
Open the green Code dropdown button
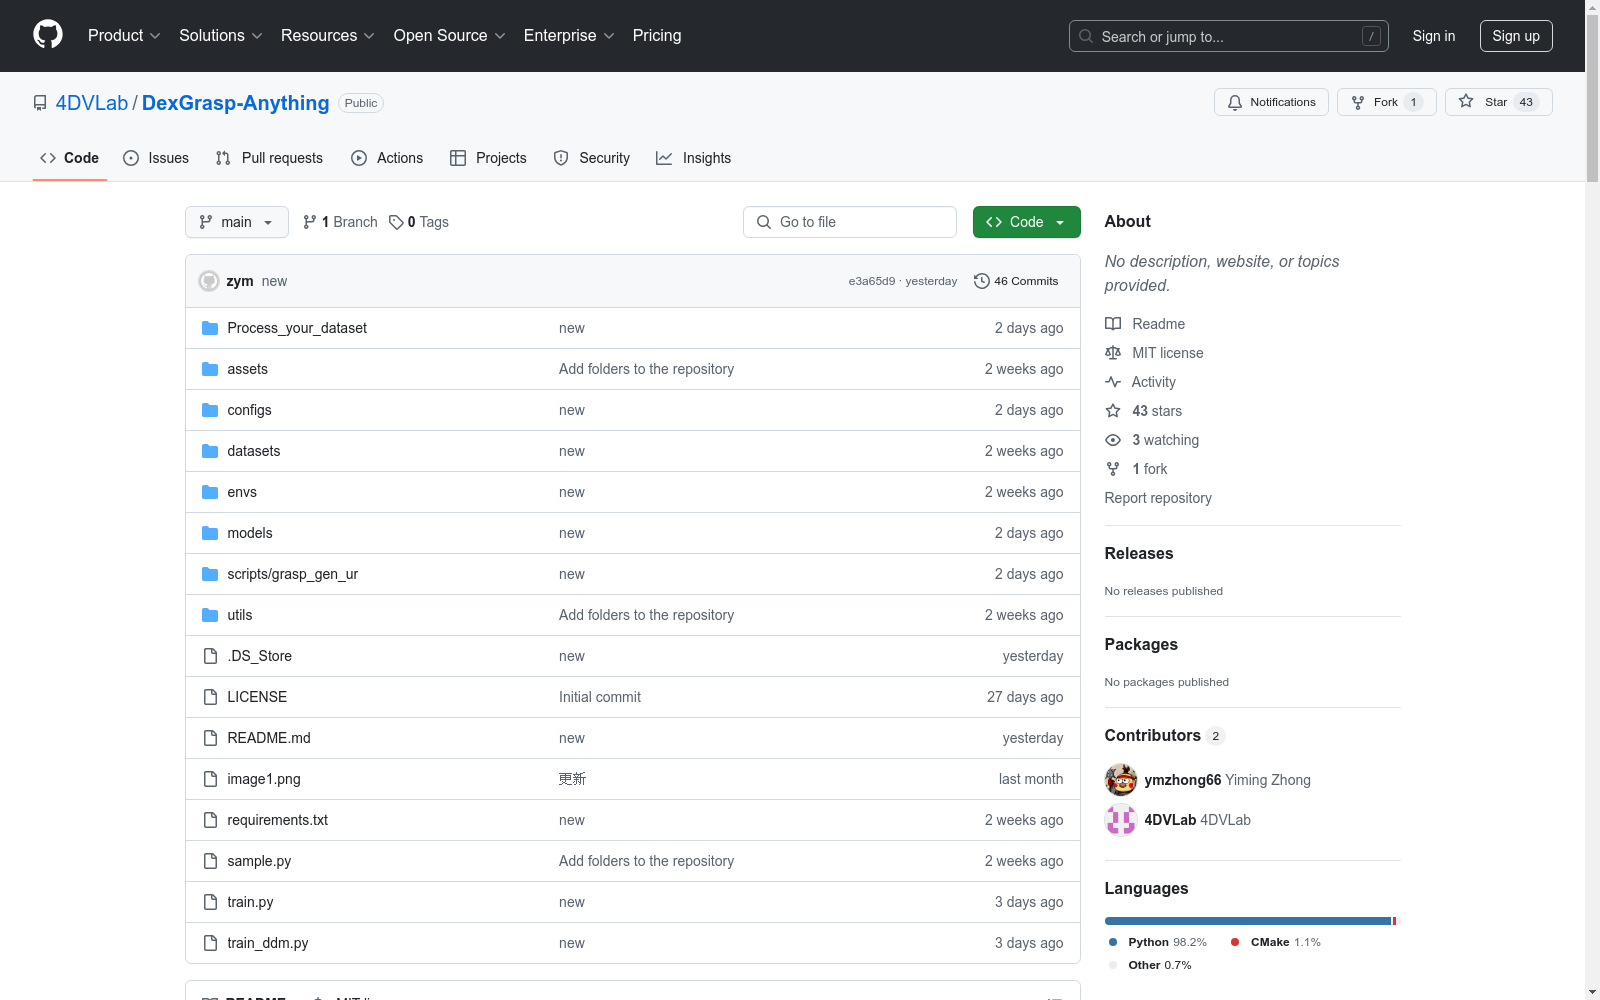[x=1026, y=222]
